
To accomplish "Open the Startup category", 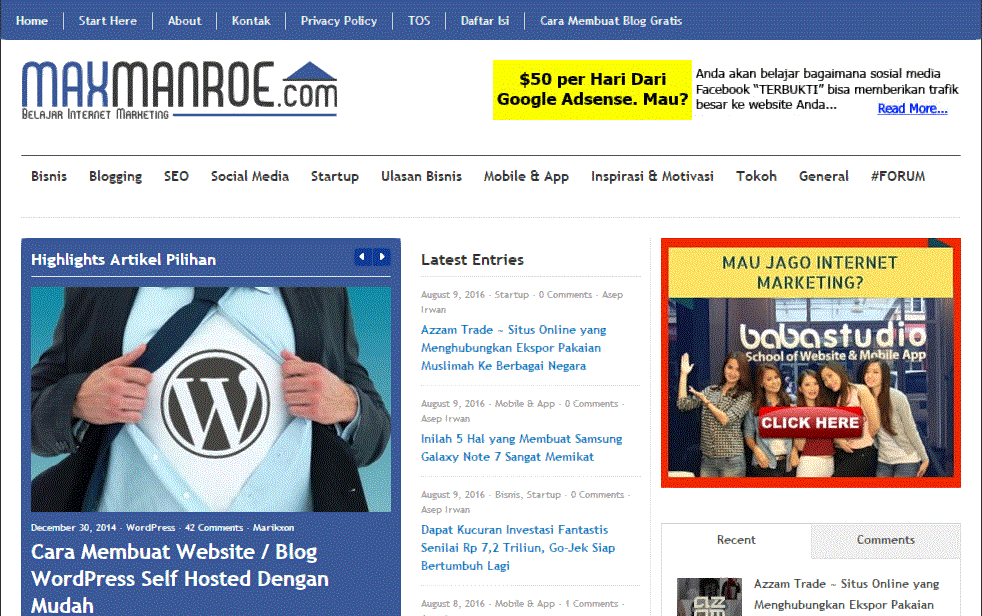I will [x=335, y=177].
